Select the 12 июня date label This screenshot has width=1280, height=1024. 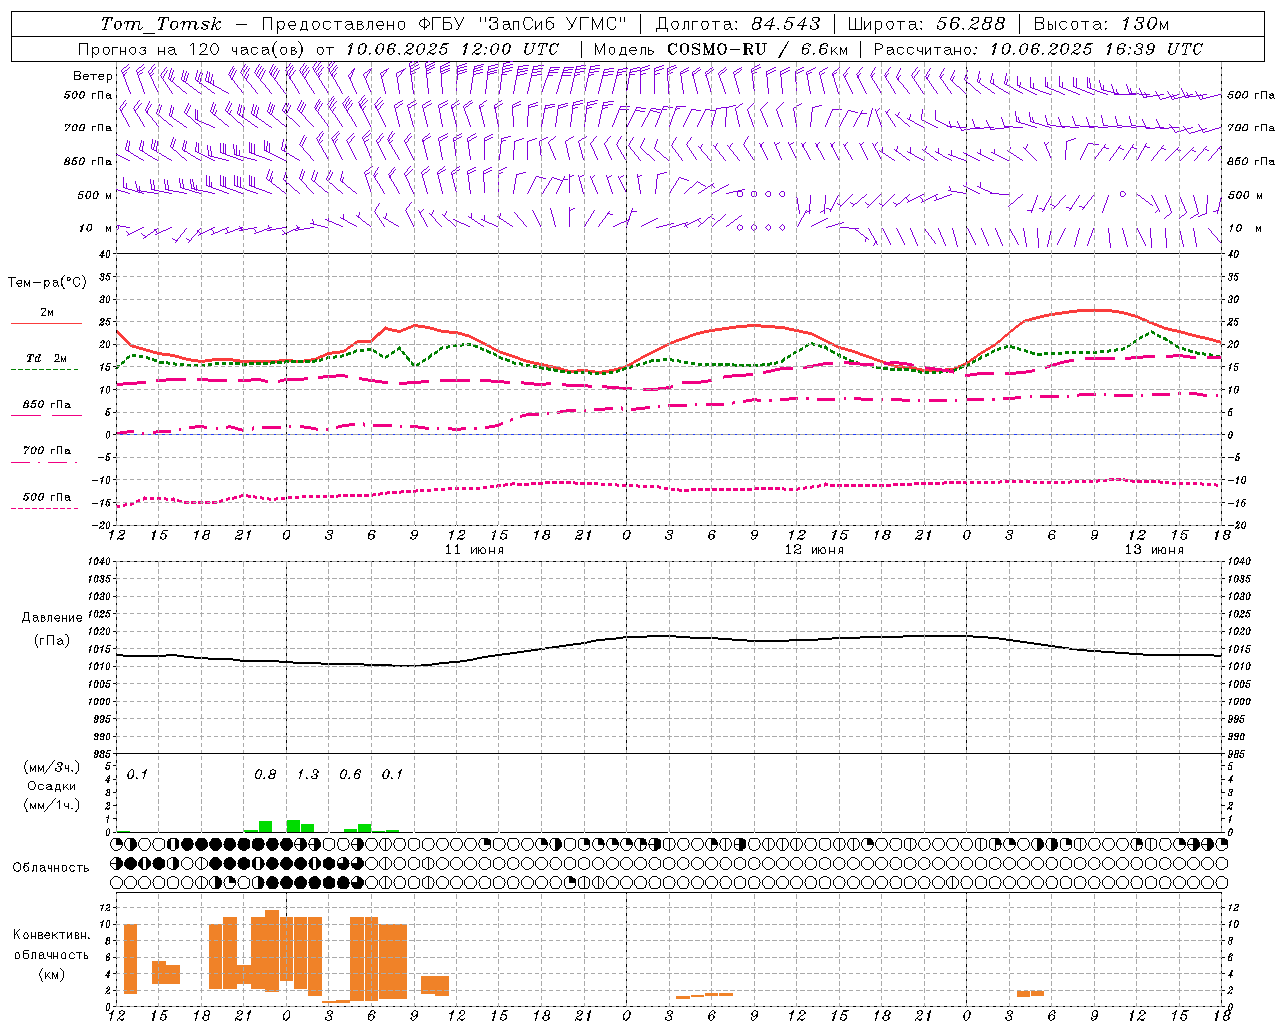[x=814, y=550]
